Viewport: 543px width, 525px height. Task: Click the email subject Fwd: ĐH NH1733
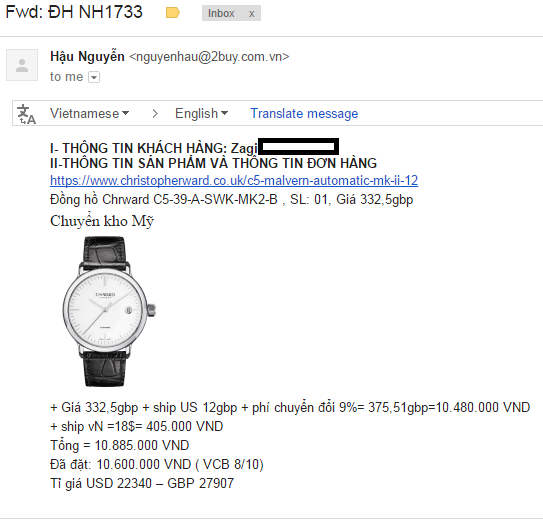pyautogui.click(x=74, y=12)
